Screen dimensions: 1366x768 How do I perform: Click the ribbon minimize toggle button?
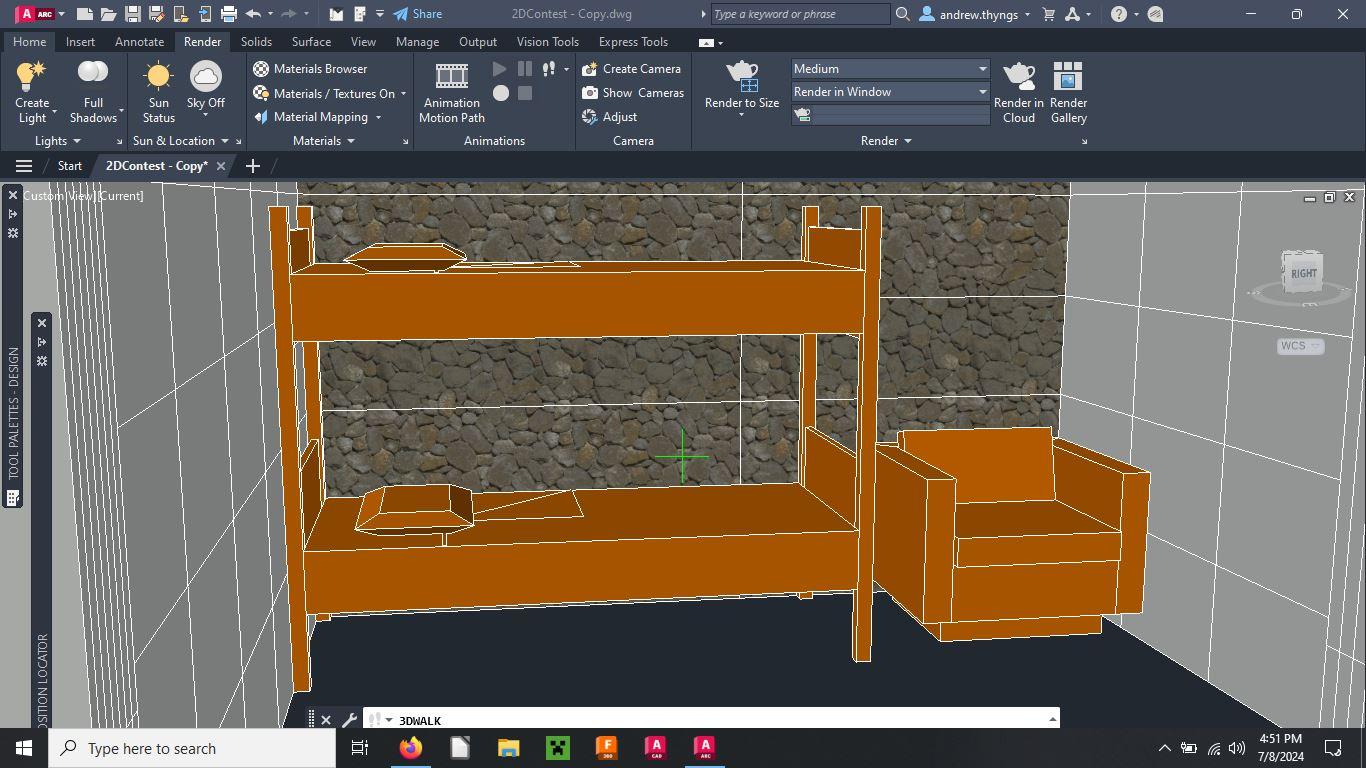706,42
